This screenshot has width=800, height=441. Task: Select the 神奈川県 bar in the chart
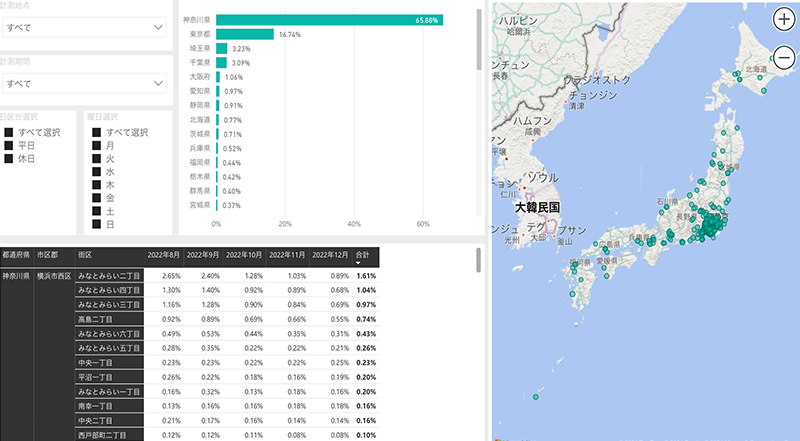click(329, 19)
